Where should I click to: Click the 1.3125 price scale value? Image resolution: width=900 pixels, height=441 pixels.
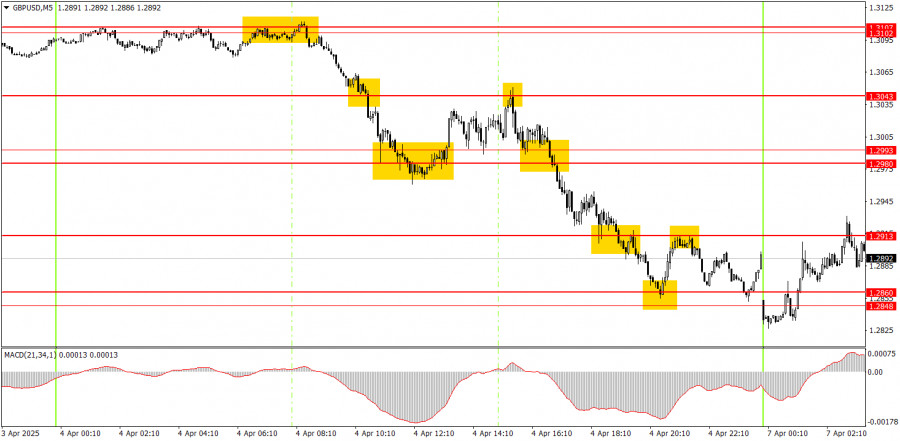882,8
